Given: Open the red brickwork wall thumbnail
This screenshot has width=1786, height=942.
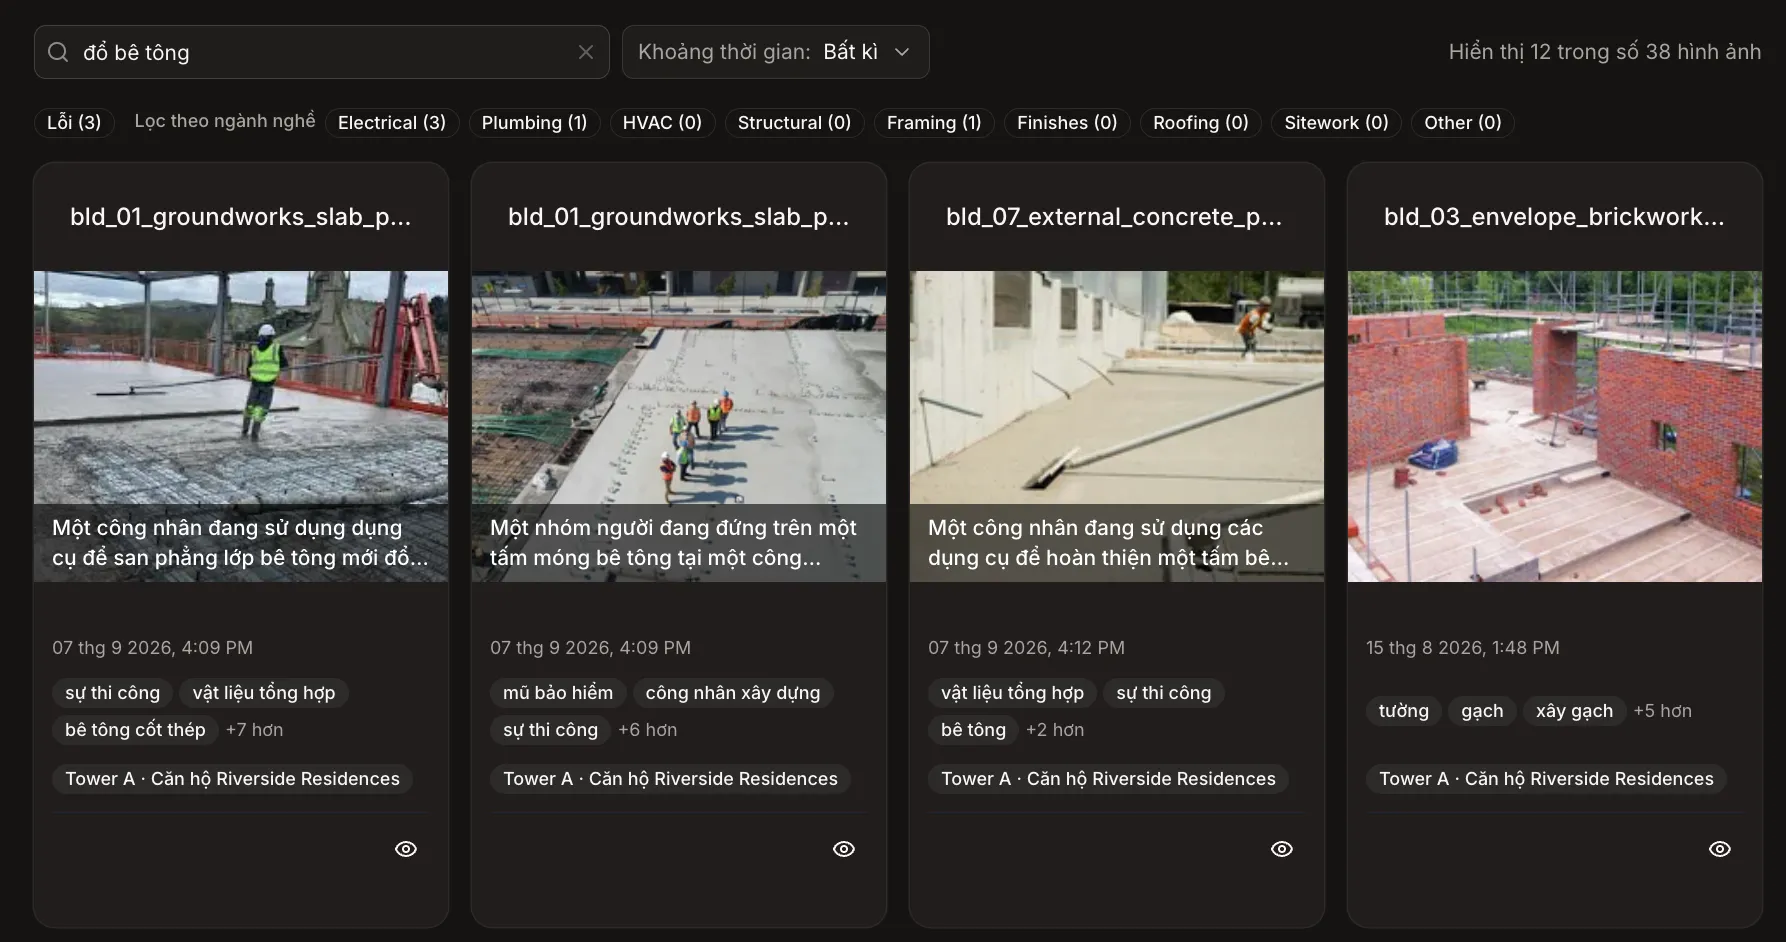Looking at the screenshot, I should [x=1555, y=426].
